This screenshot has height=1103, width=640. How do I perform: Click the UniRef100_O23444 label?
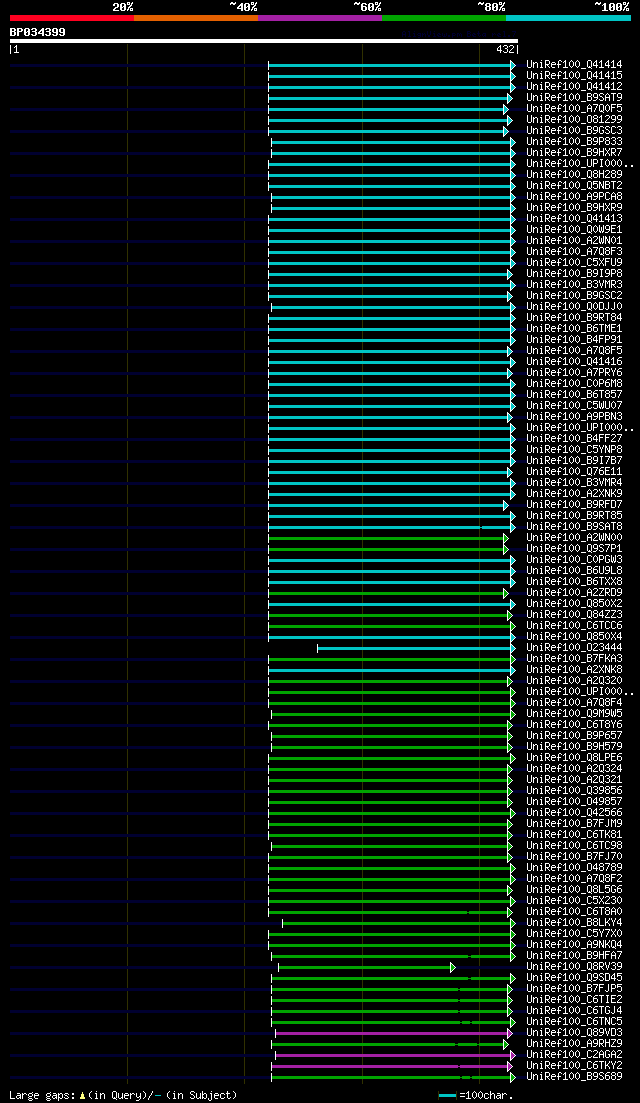coord(574,647)
